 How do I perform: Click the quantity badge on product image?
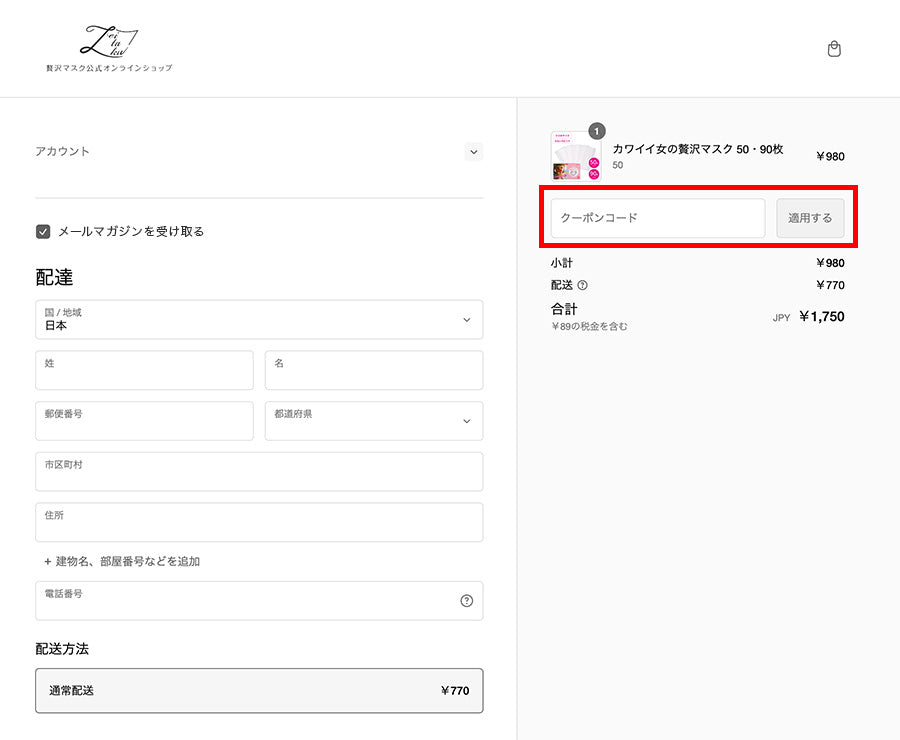tap(596, 130)
